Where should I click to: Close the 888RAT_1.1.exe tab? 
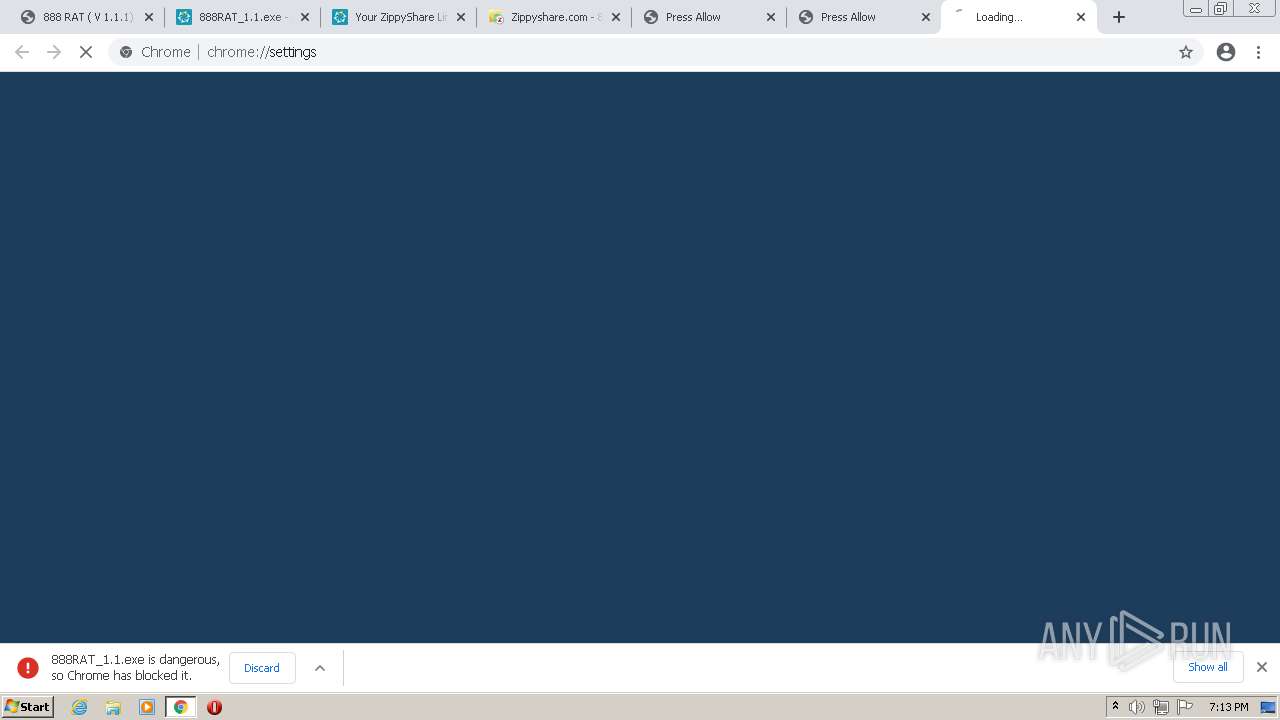click(x=305, y=17)
